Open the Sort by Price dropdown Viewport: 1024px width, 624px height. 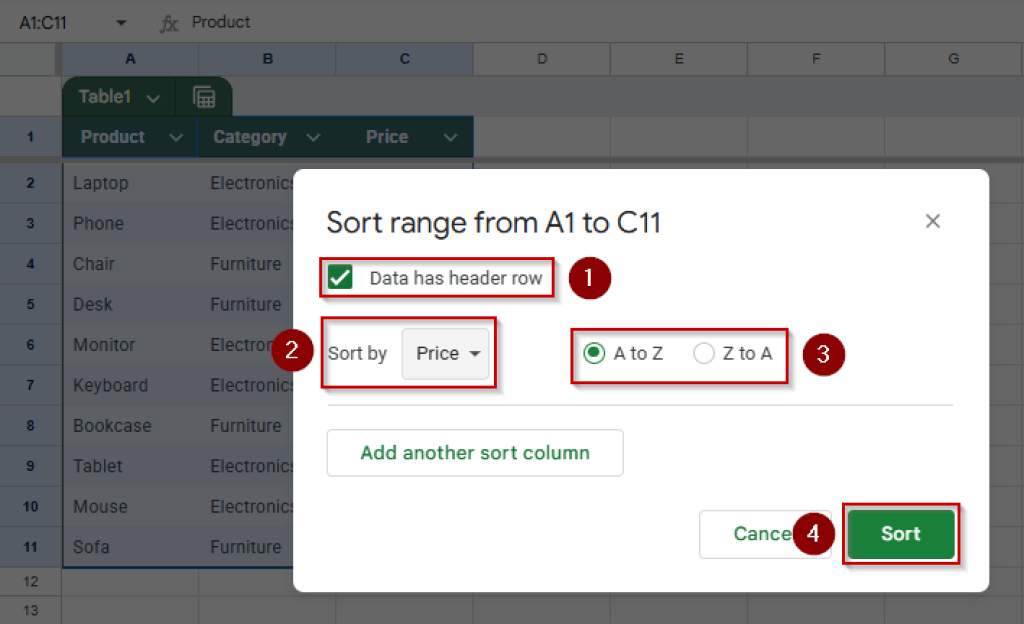click(447, 353)
